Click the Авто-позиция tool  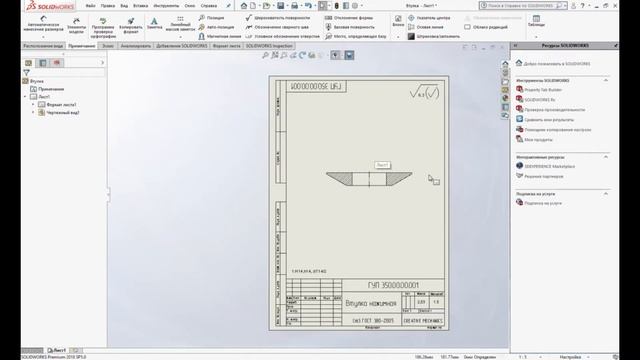point(216,27)
